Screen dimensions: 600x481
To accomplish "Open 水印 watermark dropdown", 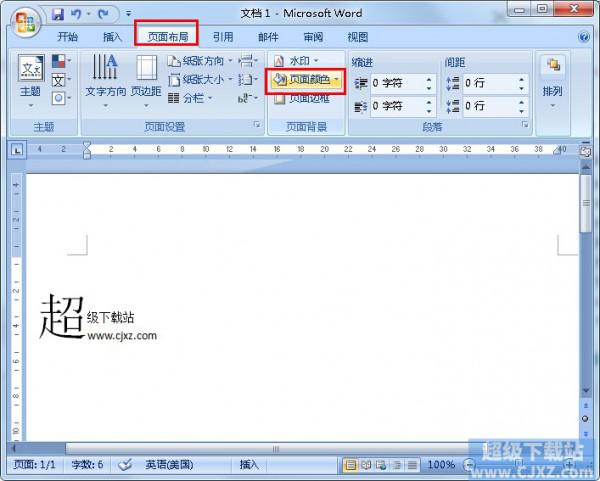I will click(x=296, y=60).
